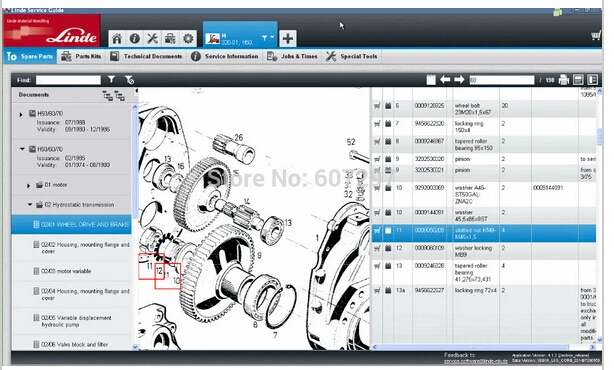The width and height of the screenshot is (614, 370).
Task: Expand first H50/60/70 document issued 07/1988
Action: 21,114
